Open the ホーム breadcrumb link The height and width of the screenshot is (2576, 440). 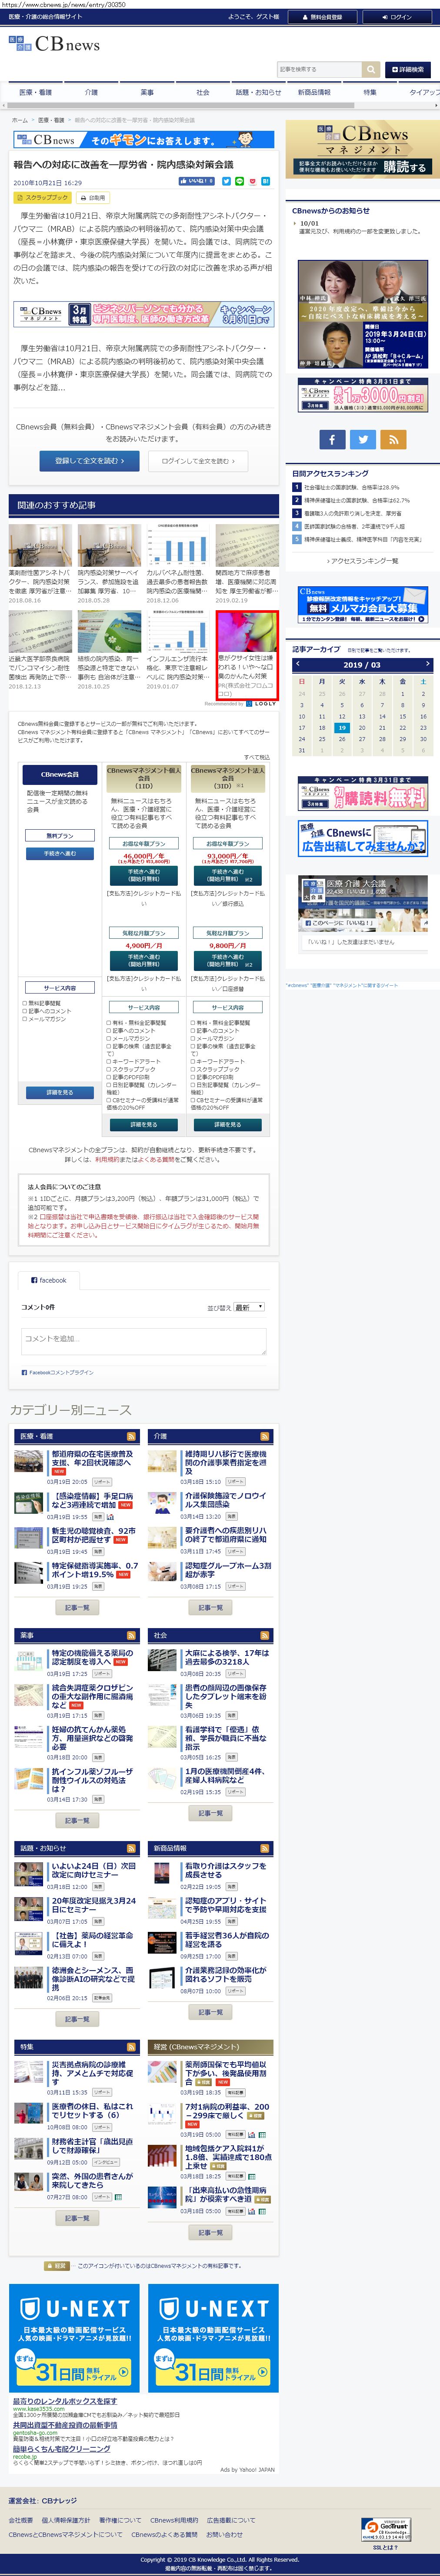pyautogui.click(x=20, y=120)
